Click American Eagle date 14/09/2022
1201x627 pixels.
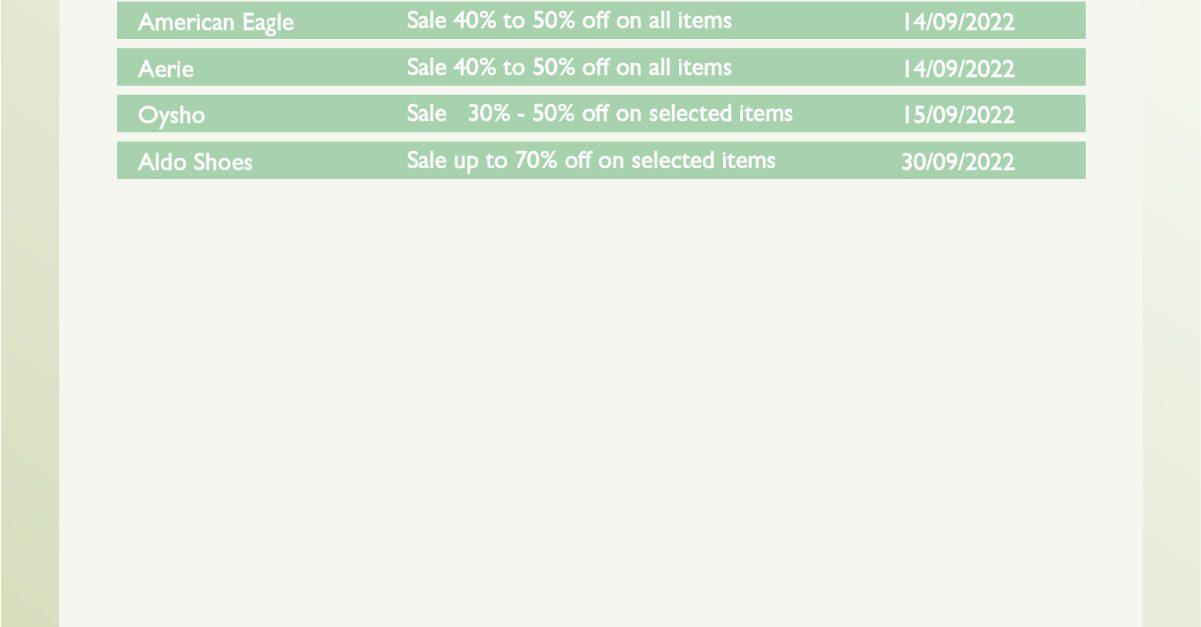pos(958,22)
